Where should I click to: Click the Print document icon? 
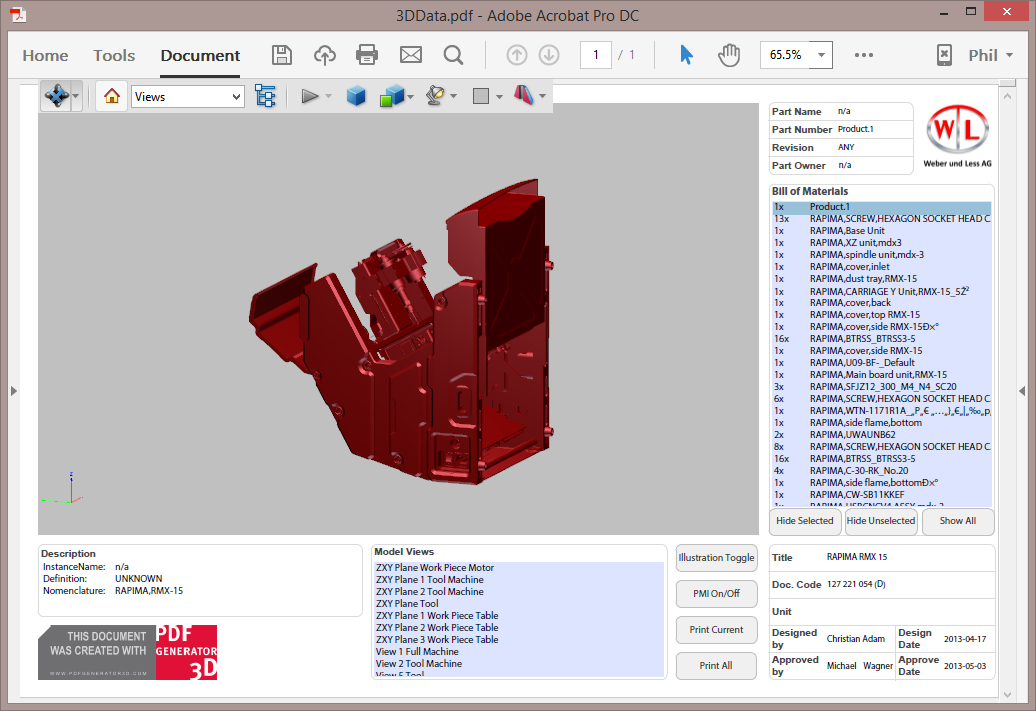coord(366,55)
